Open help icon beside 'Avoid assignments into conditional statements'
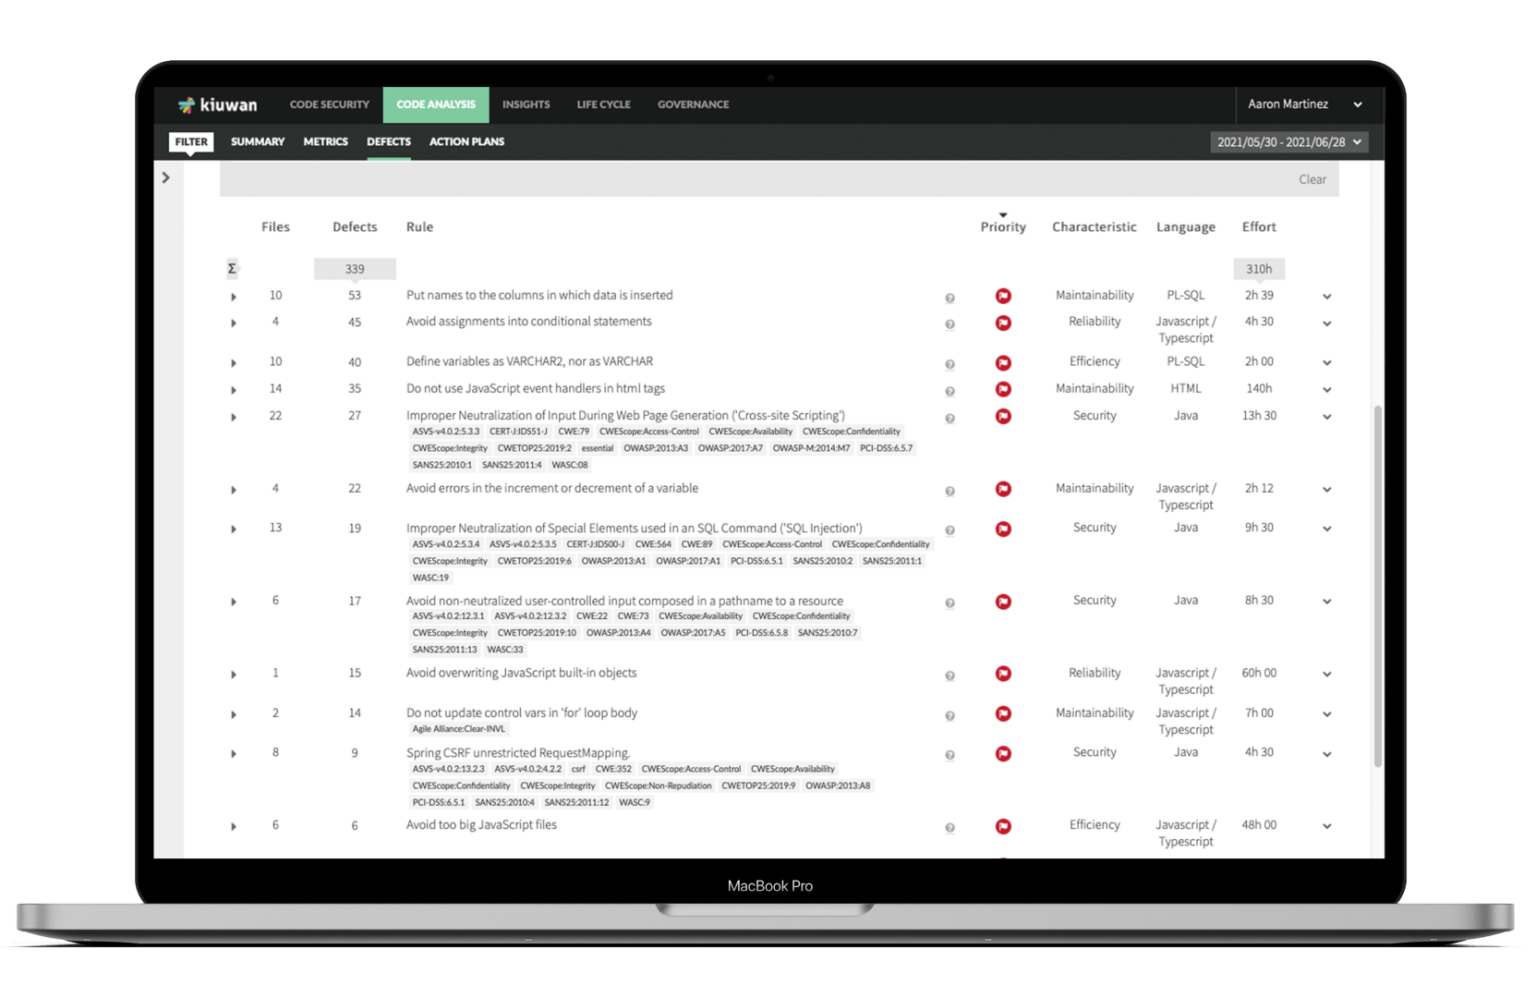The image size is (1536, 998). pos(949,324)
